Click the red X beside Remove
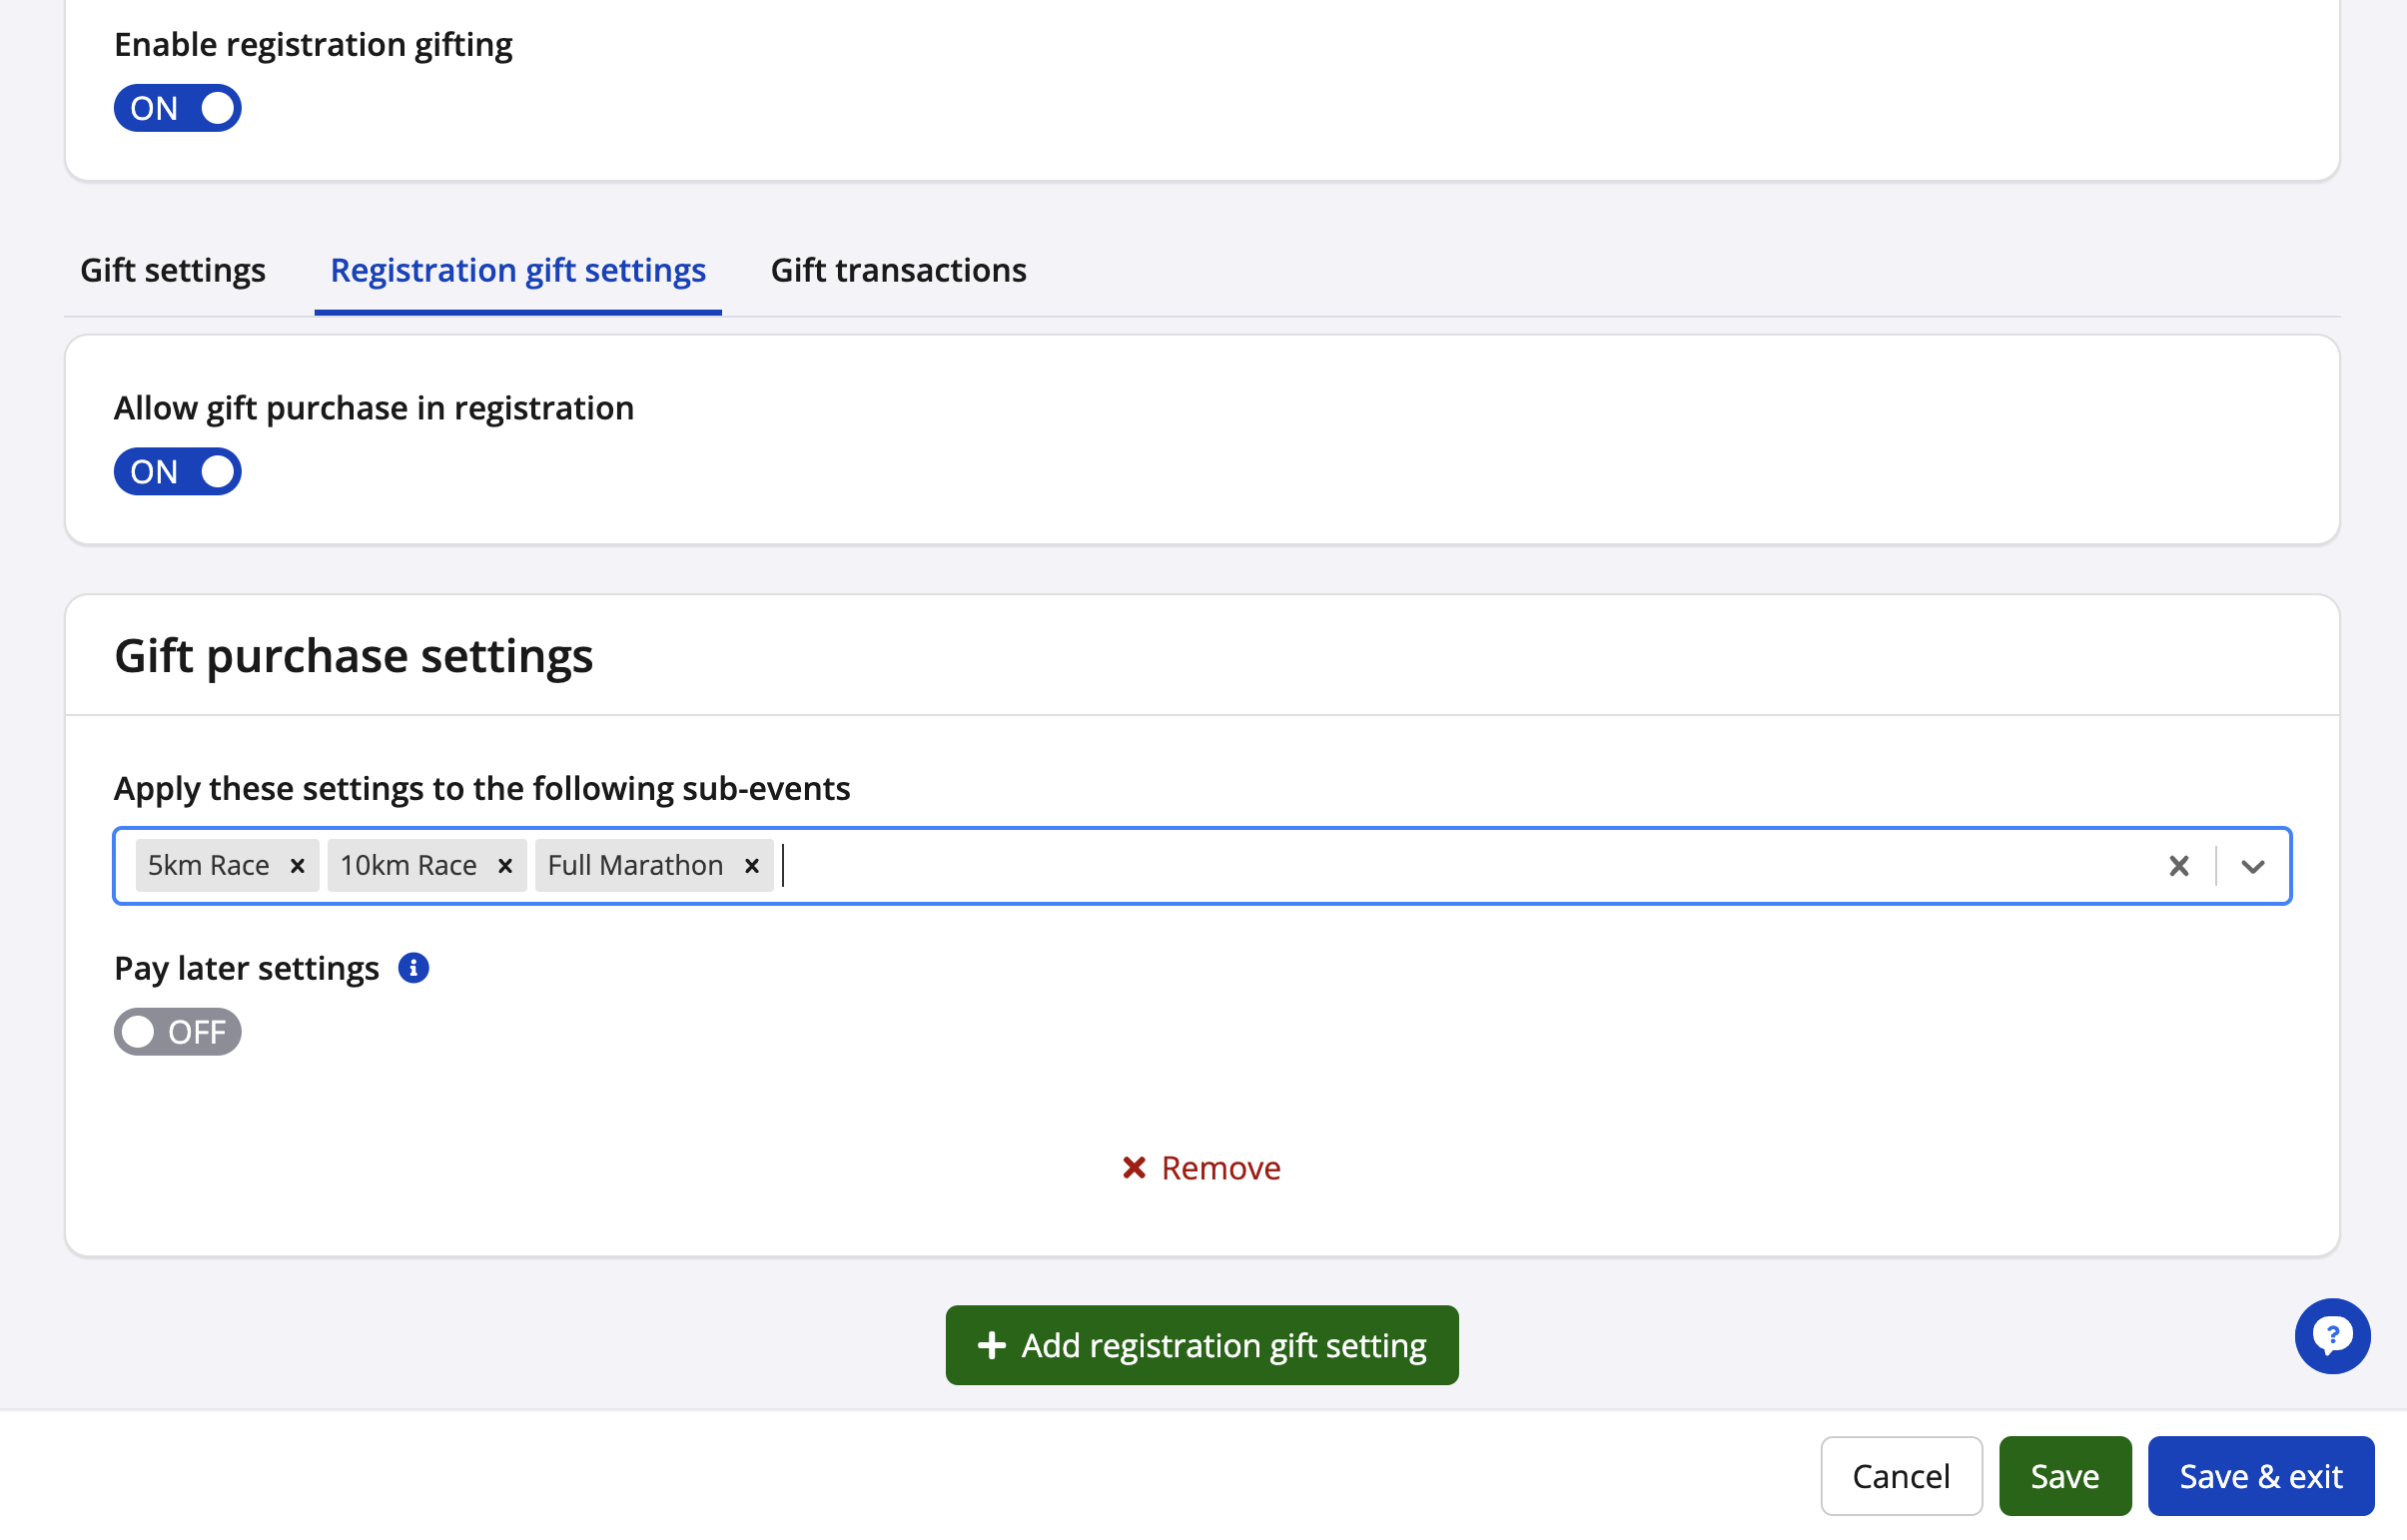 click(1133, 1167)
